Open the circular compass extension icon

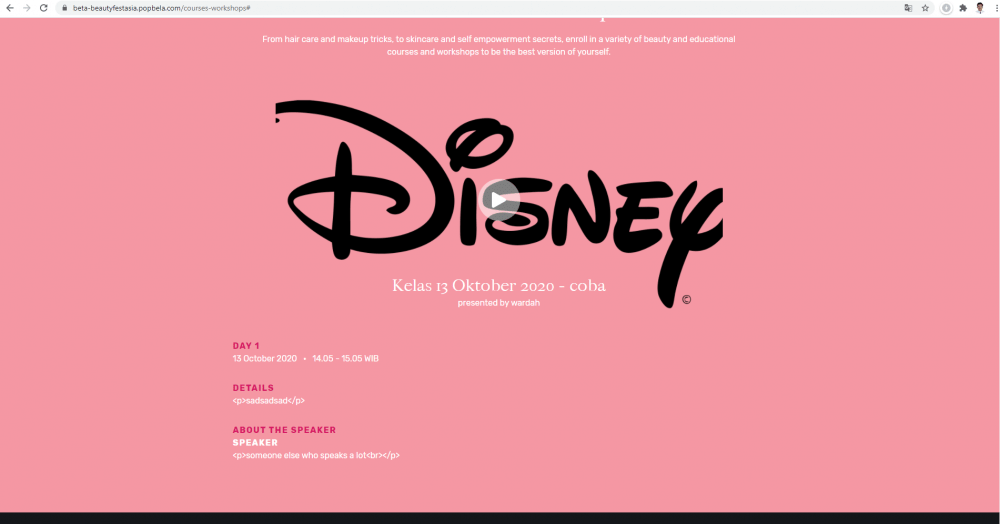[x=946, y=8]
